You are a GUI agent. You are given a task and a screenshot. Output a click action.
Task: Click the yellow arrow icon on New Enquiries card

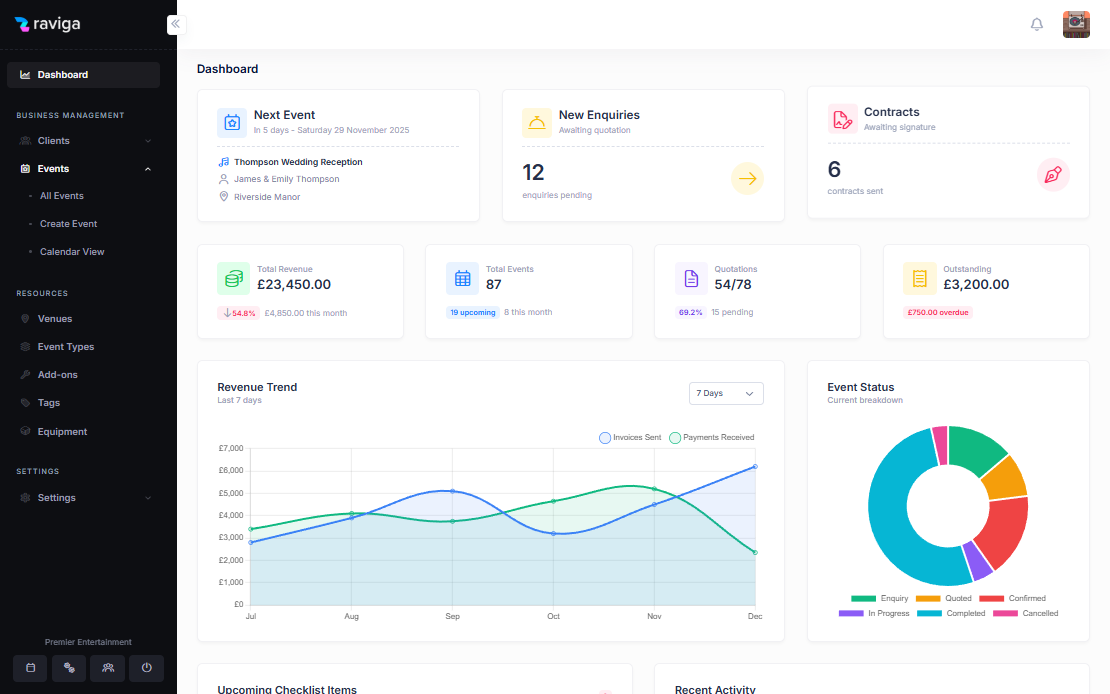(747, 178)
